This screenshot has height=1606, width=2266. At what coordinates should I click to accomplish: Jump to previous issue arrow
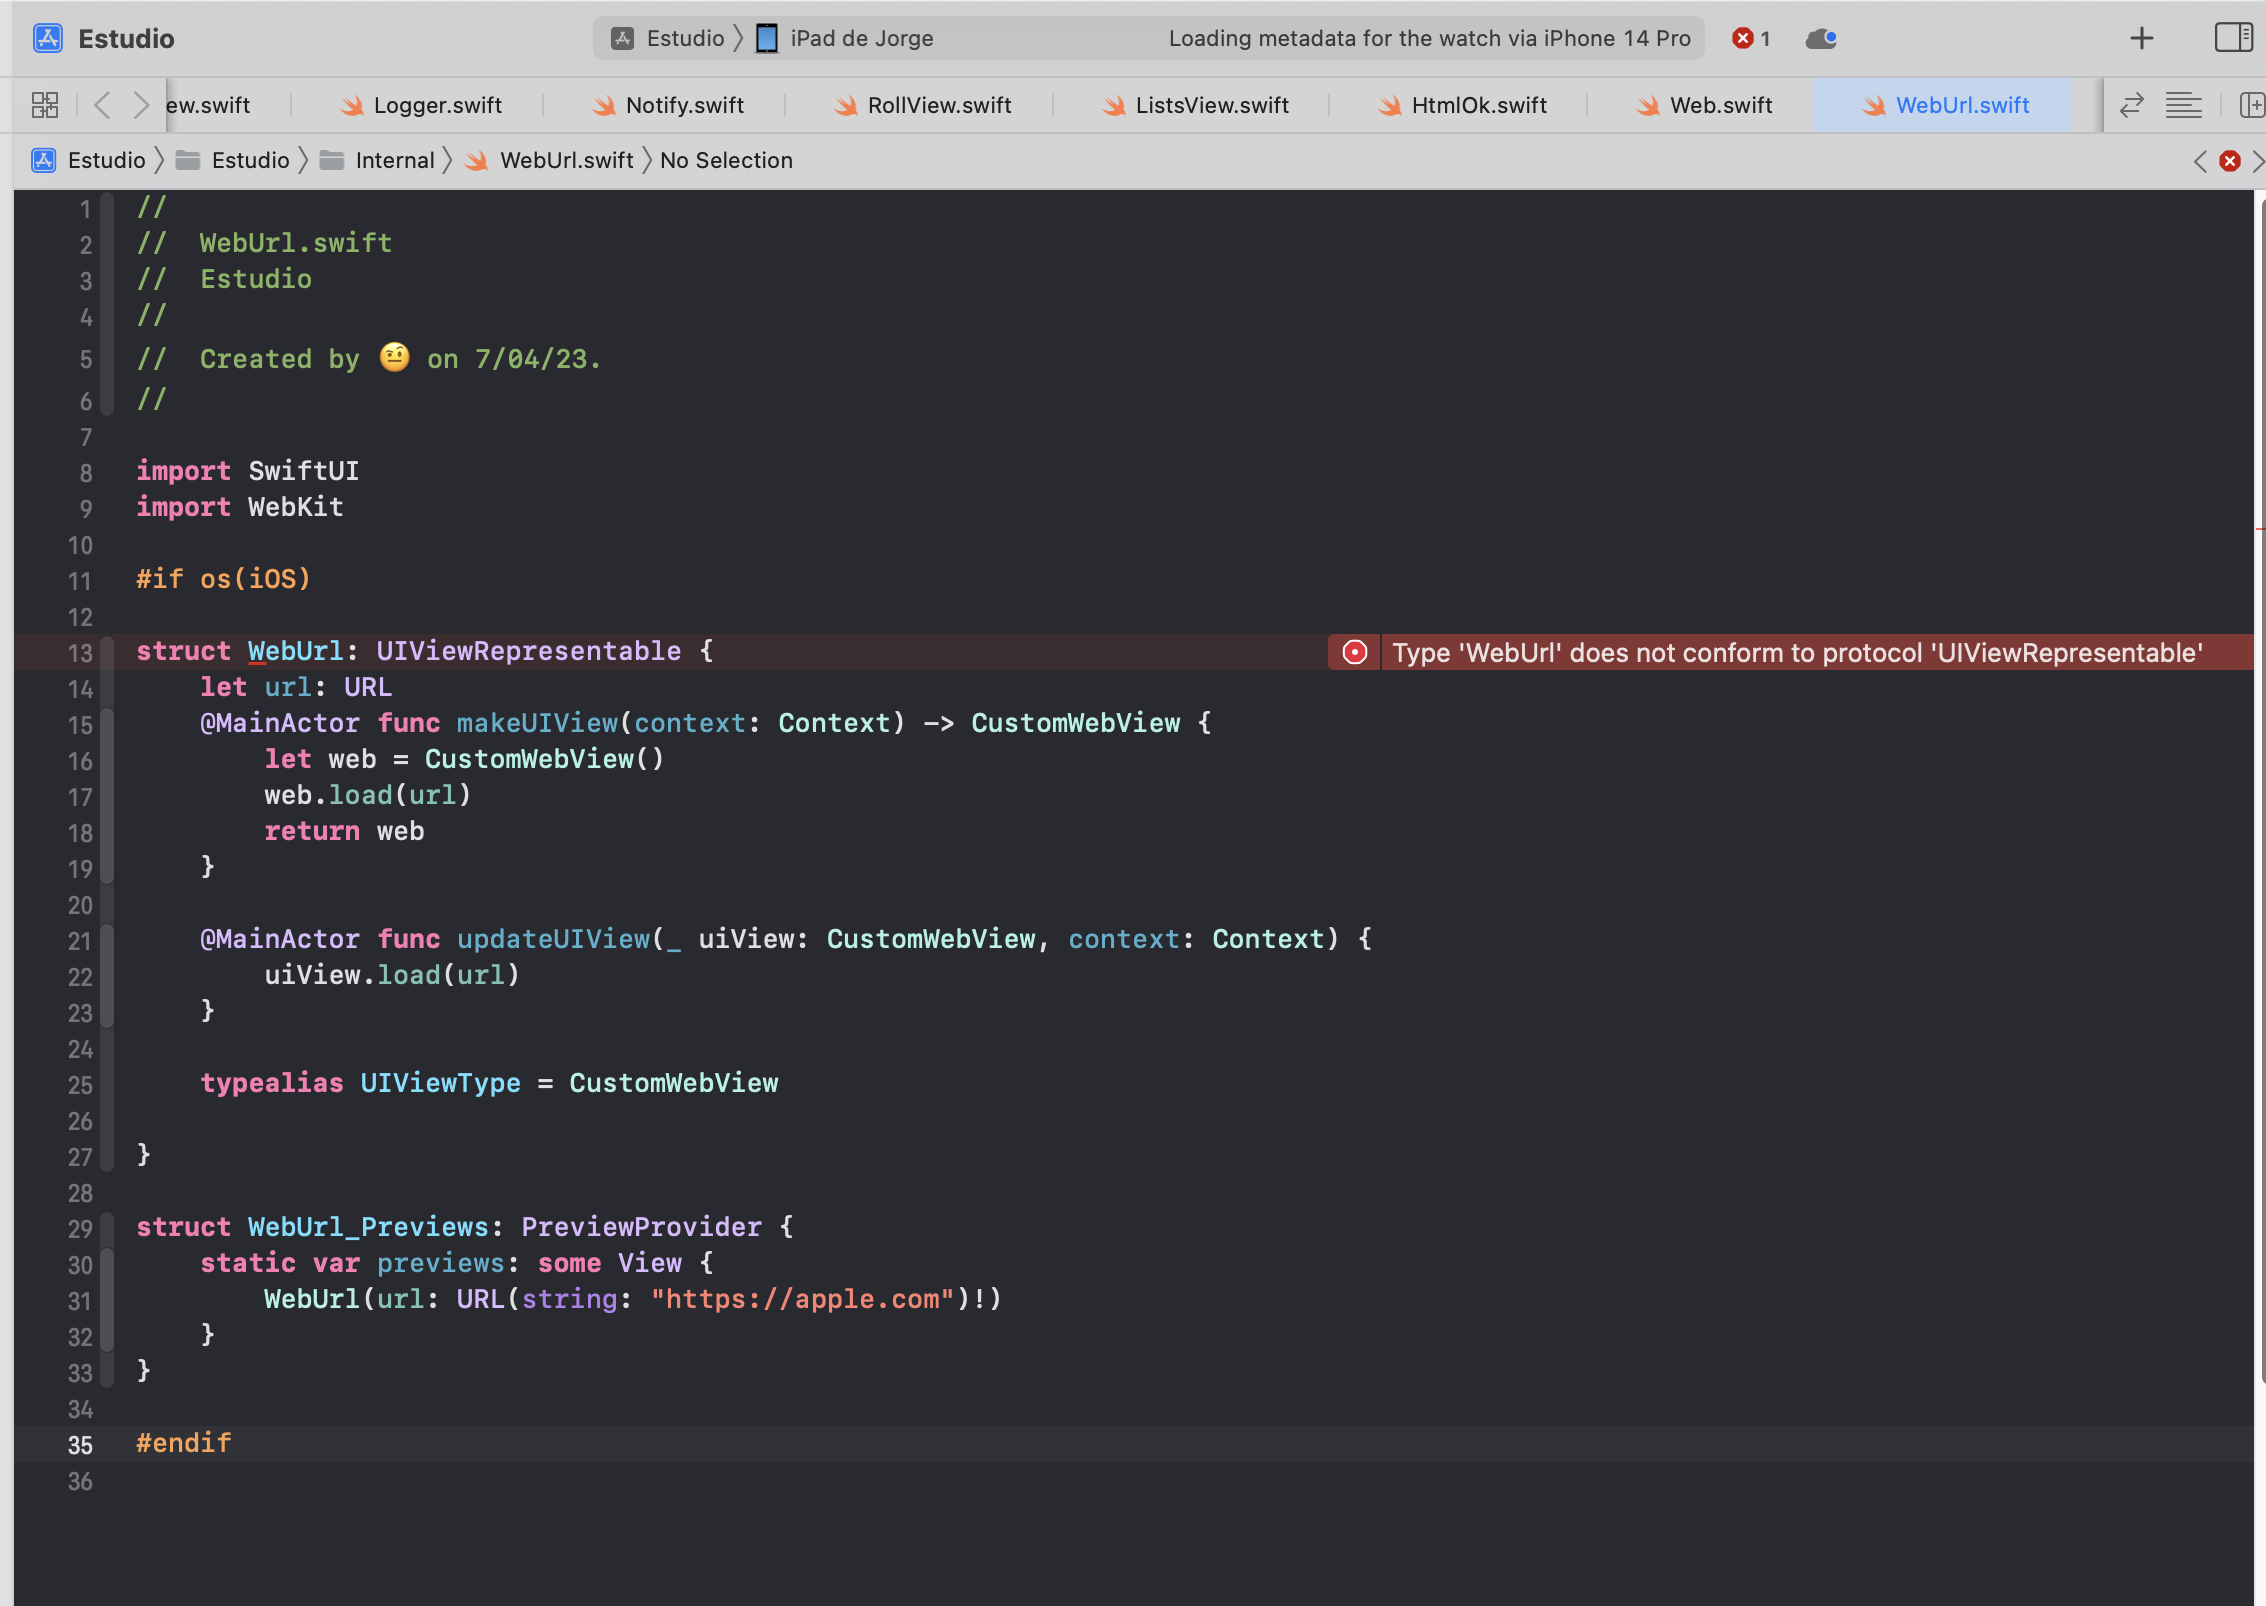(2199, 160)
